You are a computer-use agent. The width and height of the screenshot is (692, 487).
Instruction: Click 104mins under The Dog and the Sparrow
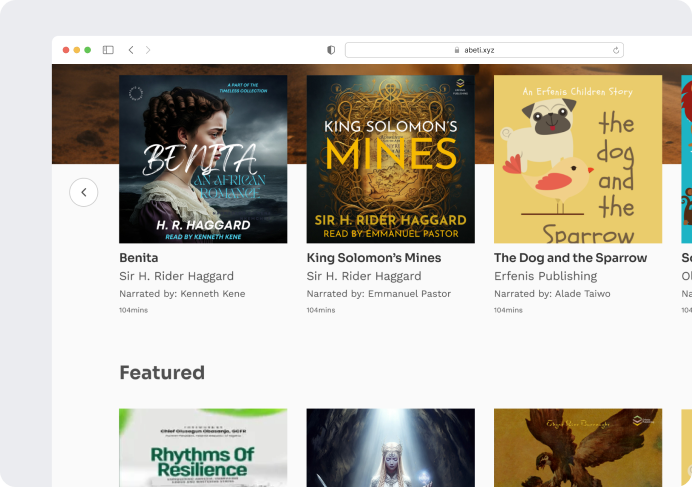coord(508,310)
